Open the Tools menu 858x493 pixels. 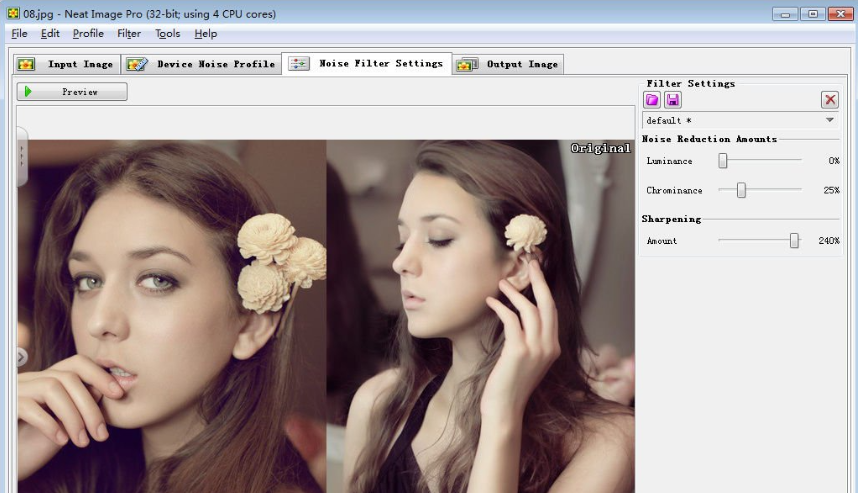167,33
